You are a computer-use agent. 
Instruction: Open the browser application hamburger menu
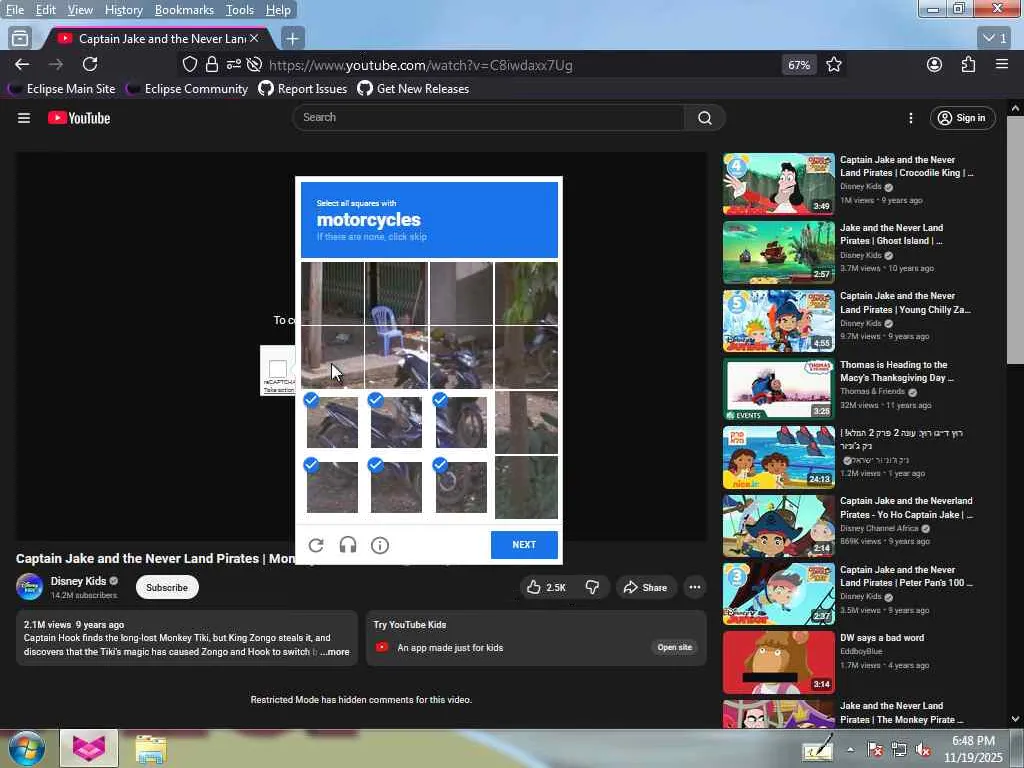pos(1001,64)
